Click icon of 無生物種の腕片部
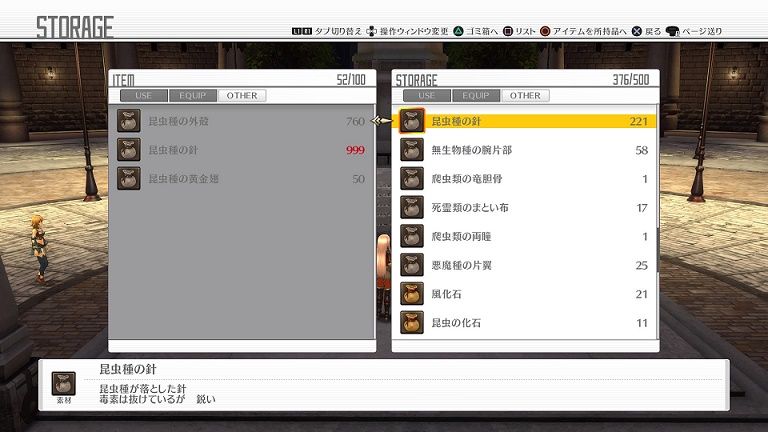The height and width of the screenshot is (432, 768). (x=412, y=150)
